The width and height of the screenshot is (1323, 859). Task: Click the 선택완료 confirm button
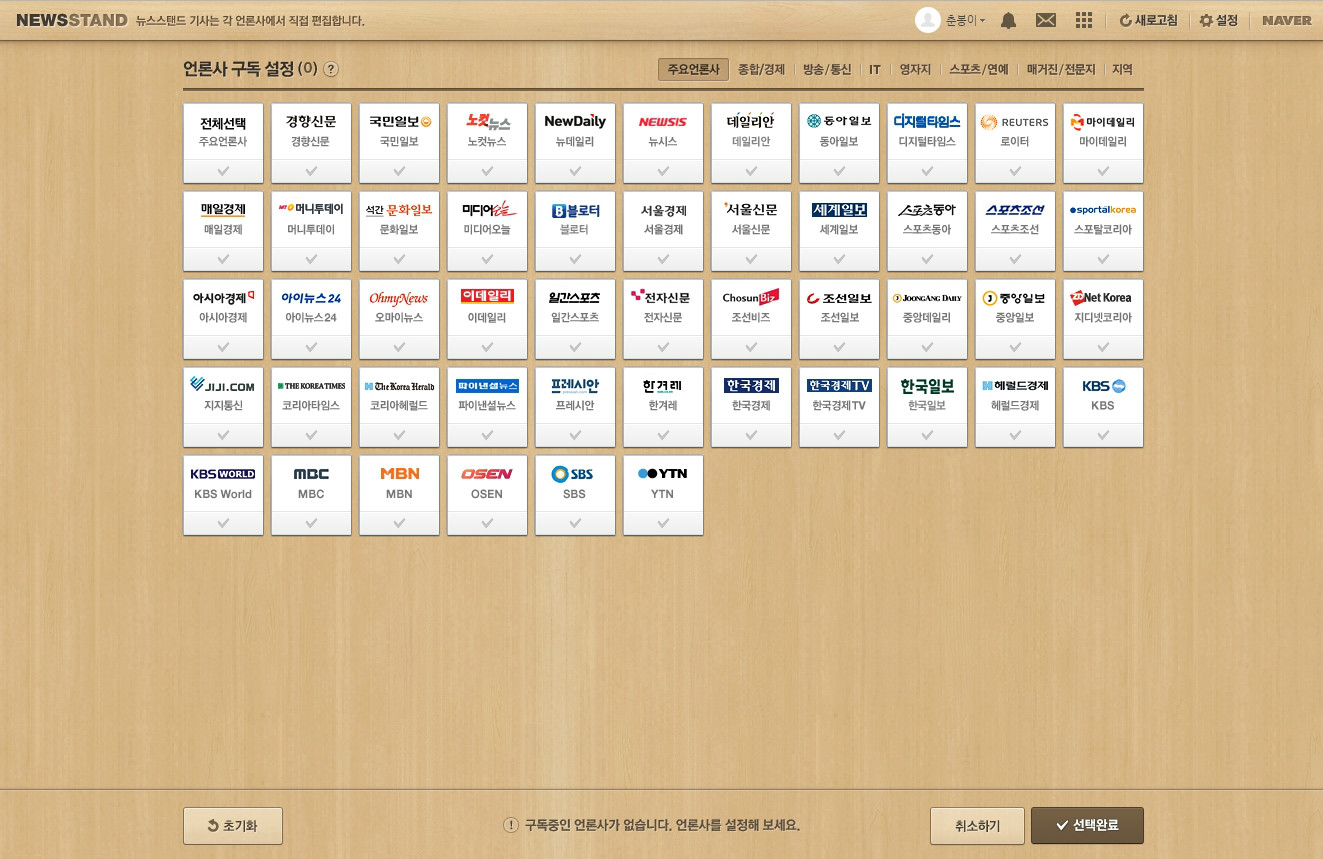[x=1087, y=826]
